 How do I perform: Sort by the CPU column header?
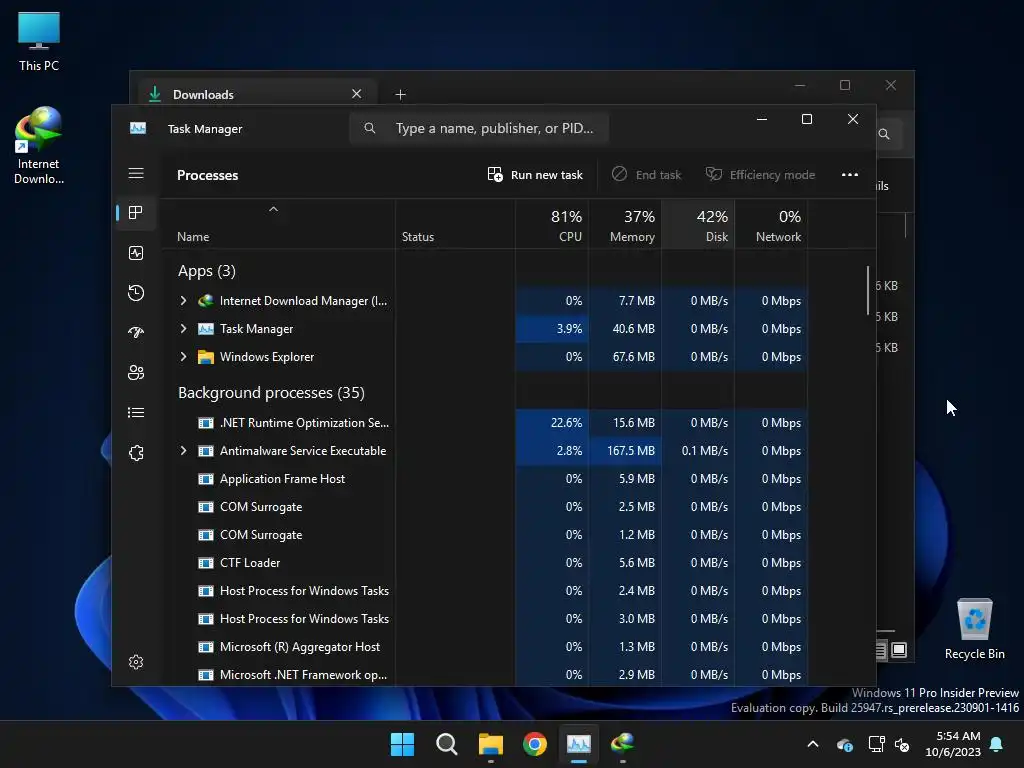point(552,225)
